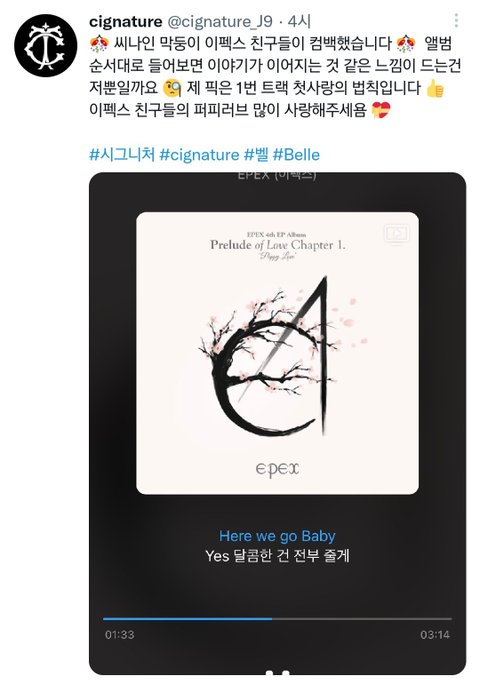The image size is (480, 684).
Task: Click the unplayed portion of the track bar
Action: tap(362, 619)
